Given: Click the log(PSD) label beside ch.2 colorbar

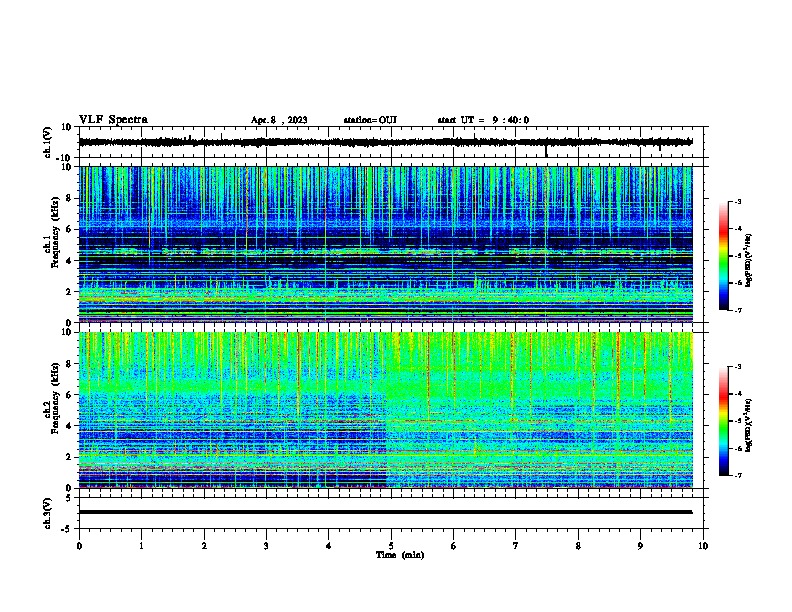Looking at the screenshot, I should tap(749, 426).
